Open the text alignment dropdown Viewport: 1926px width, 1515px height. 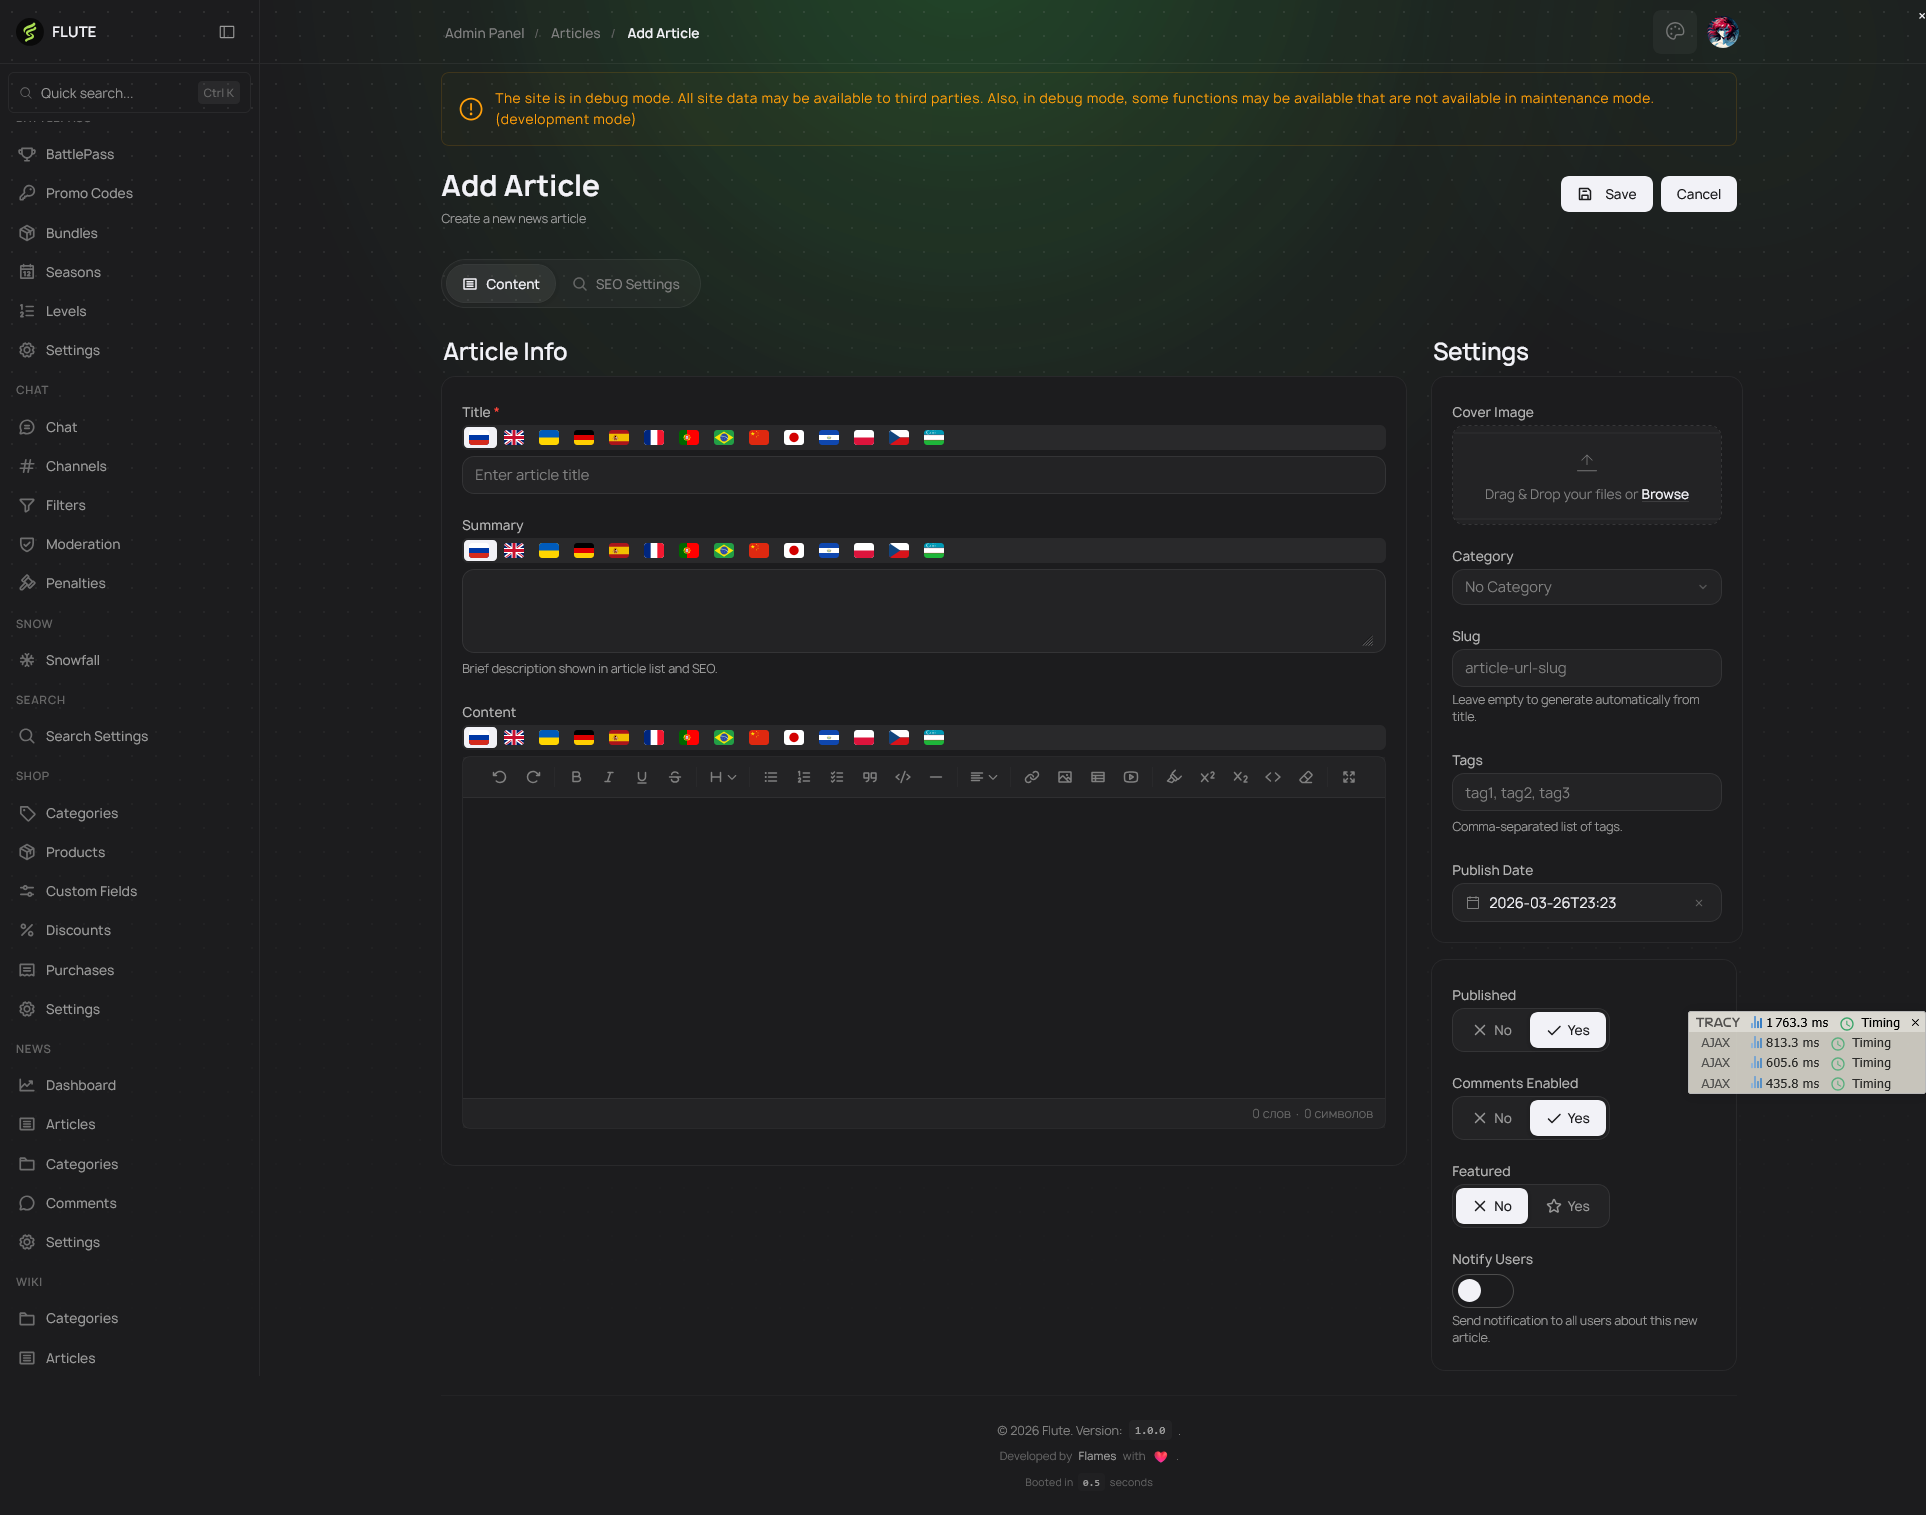983,777
